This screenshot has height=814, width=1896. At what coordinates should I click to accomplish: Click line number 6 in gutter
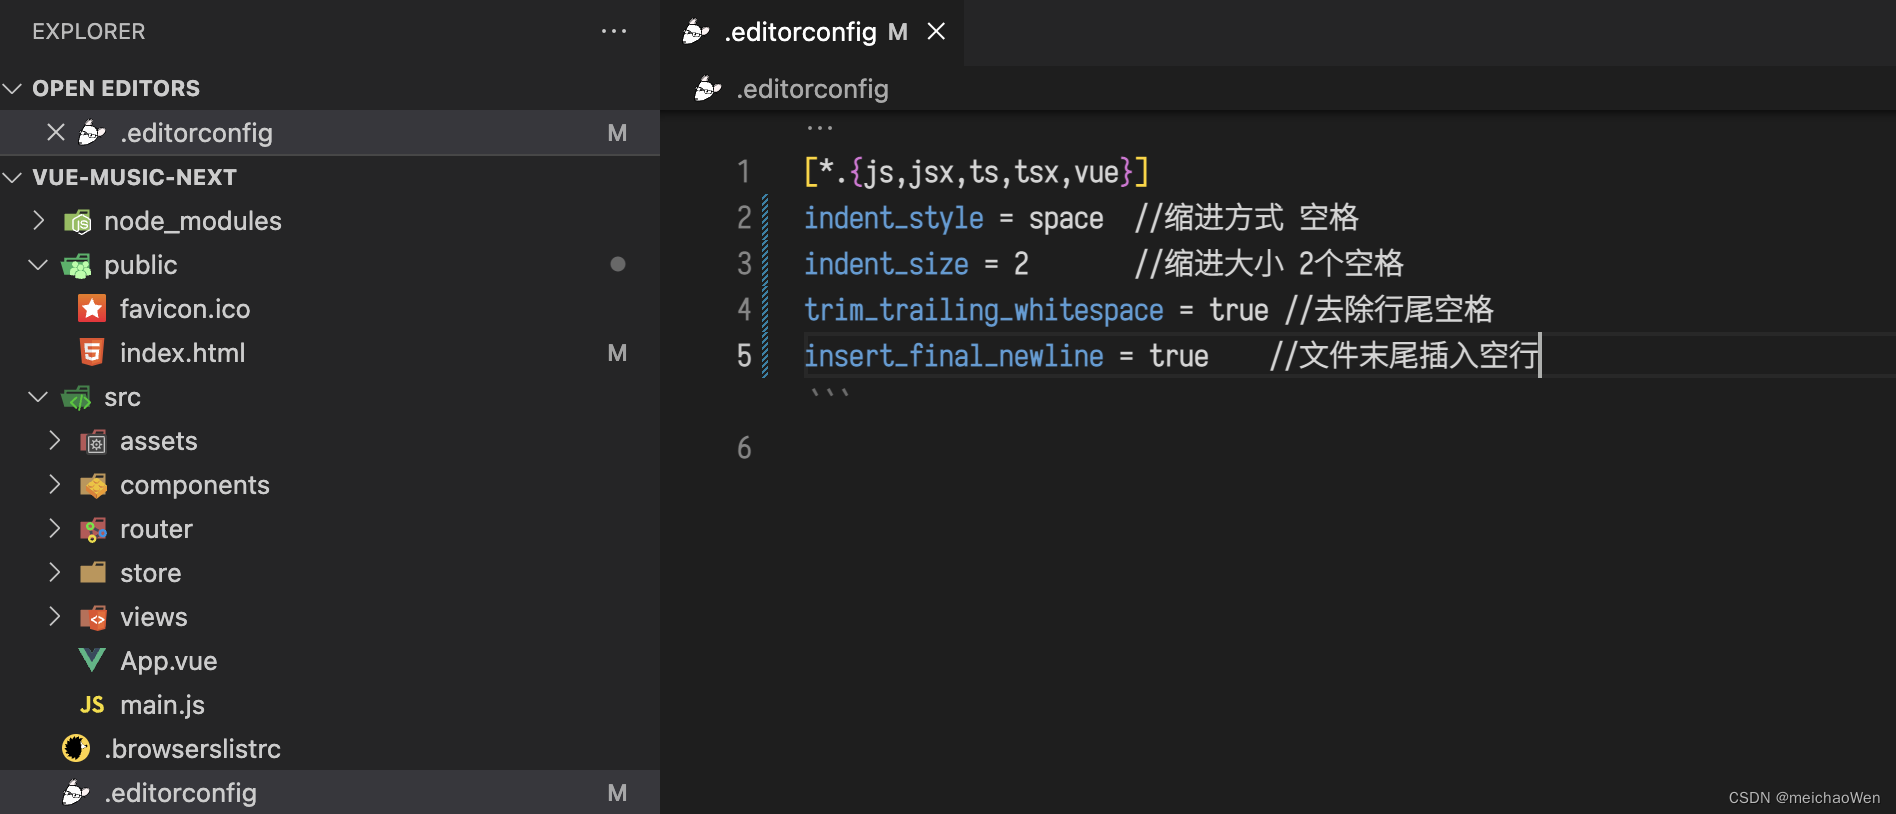tap(744, 448)
